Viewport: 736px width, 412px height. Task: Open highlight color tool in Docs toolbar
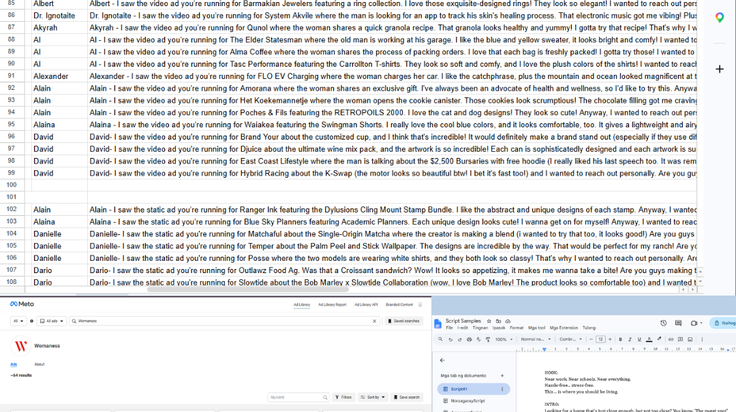(659, 339)
